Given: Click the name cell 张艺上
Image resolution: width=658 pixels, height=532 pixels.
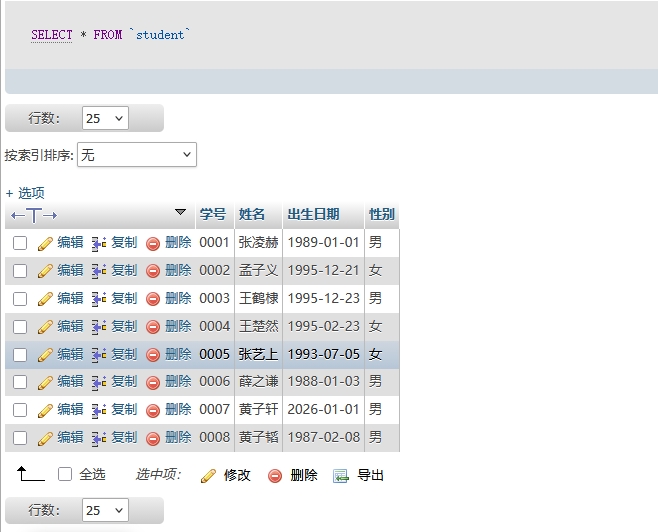Looking at the screenshot, I should pyautogui.click(x=258, y=354).
